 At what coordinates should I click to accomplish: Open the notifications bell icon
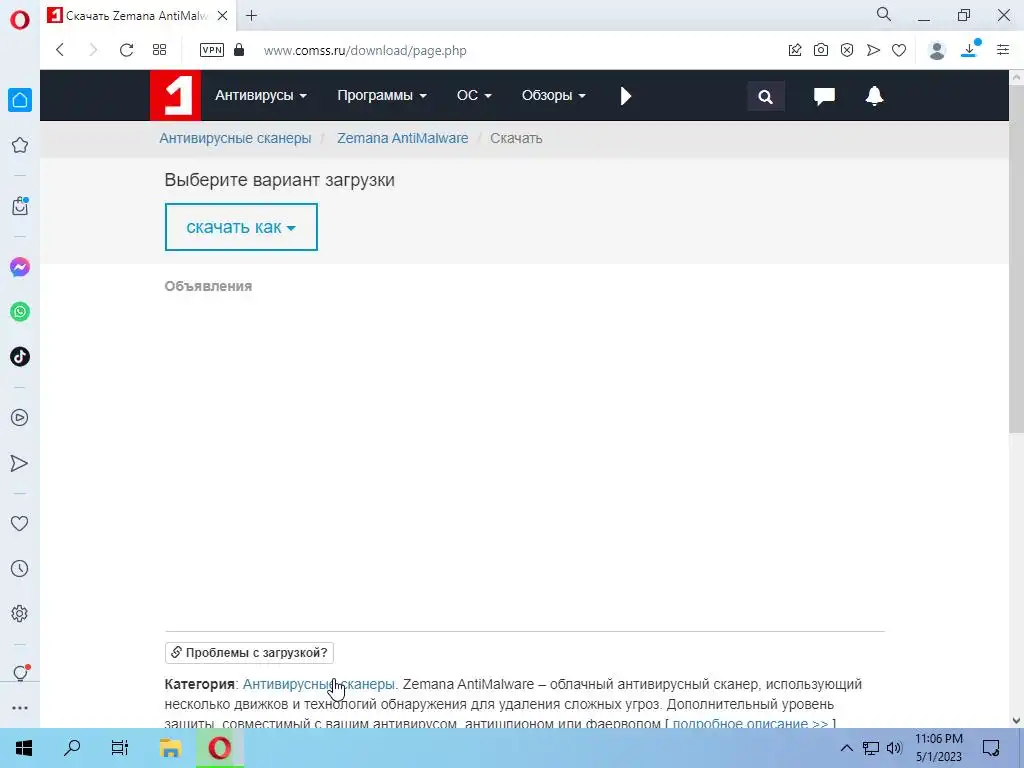coord(874,96)
